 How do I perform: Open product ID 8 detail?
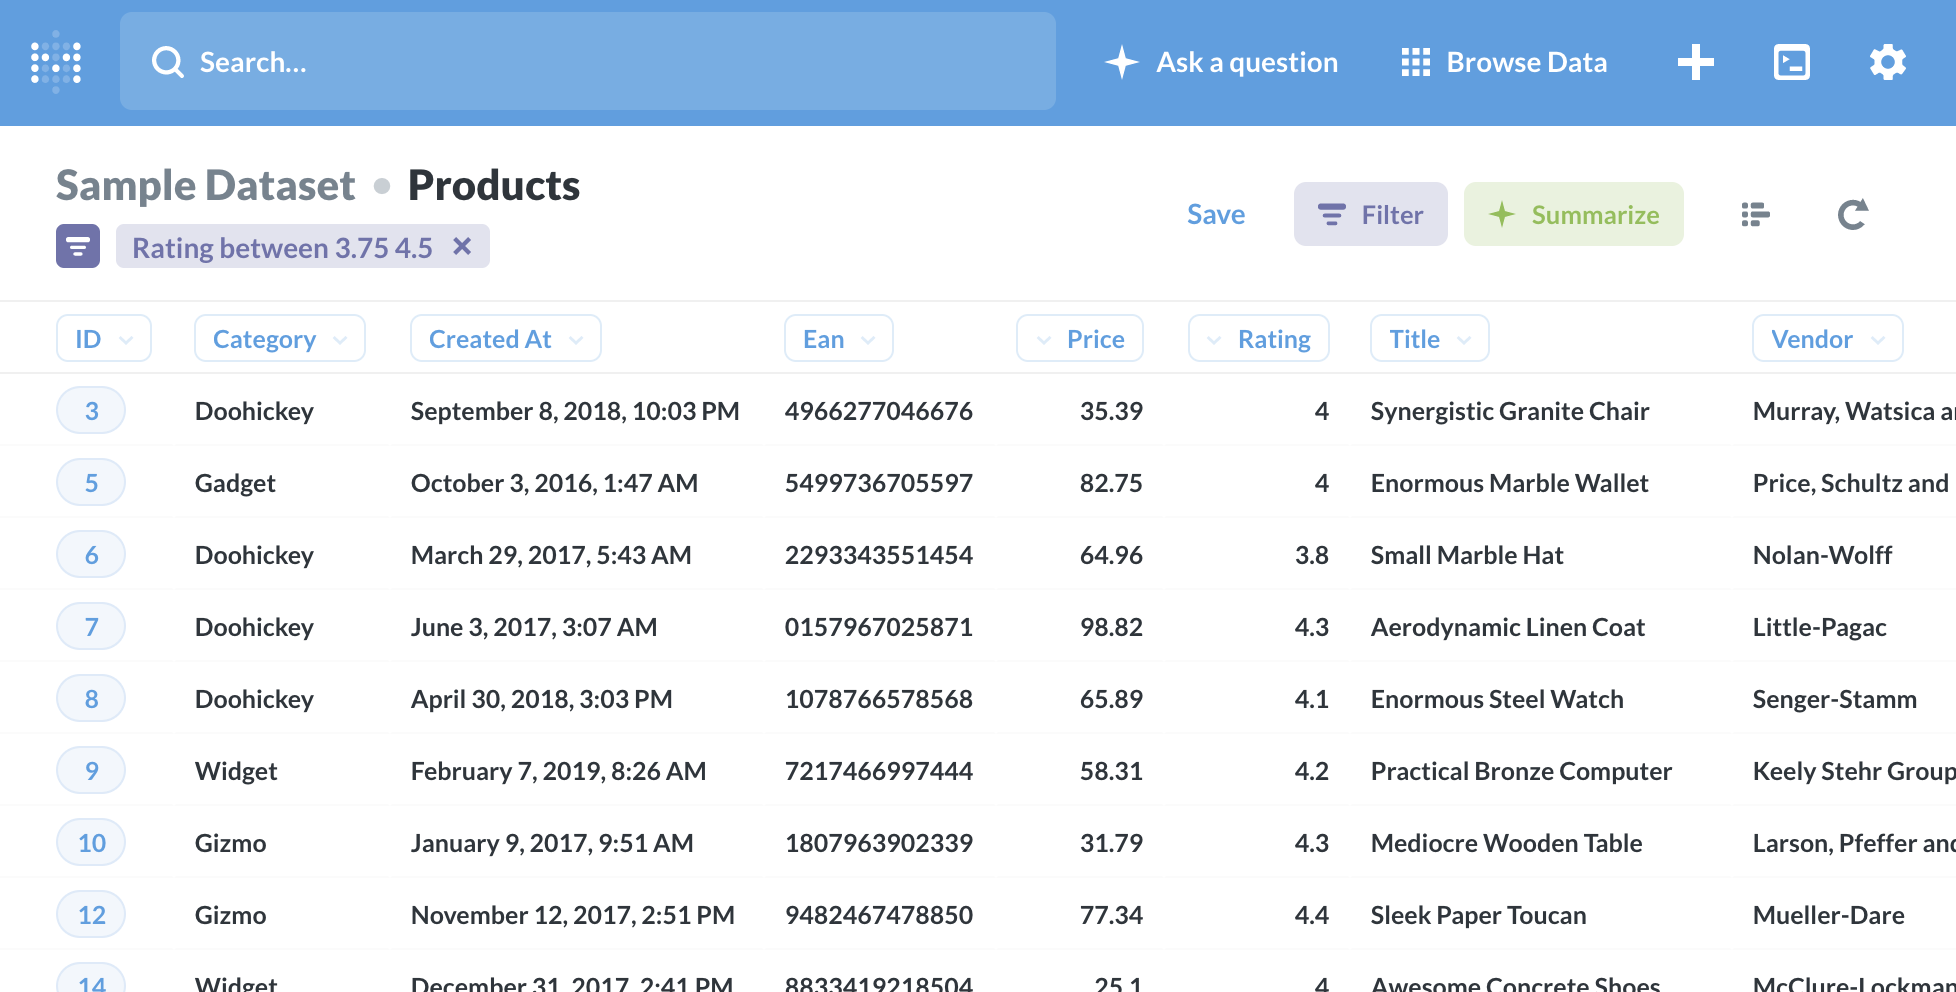click(x=91, y=698)
